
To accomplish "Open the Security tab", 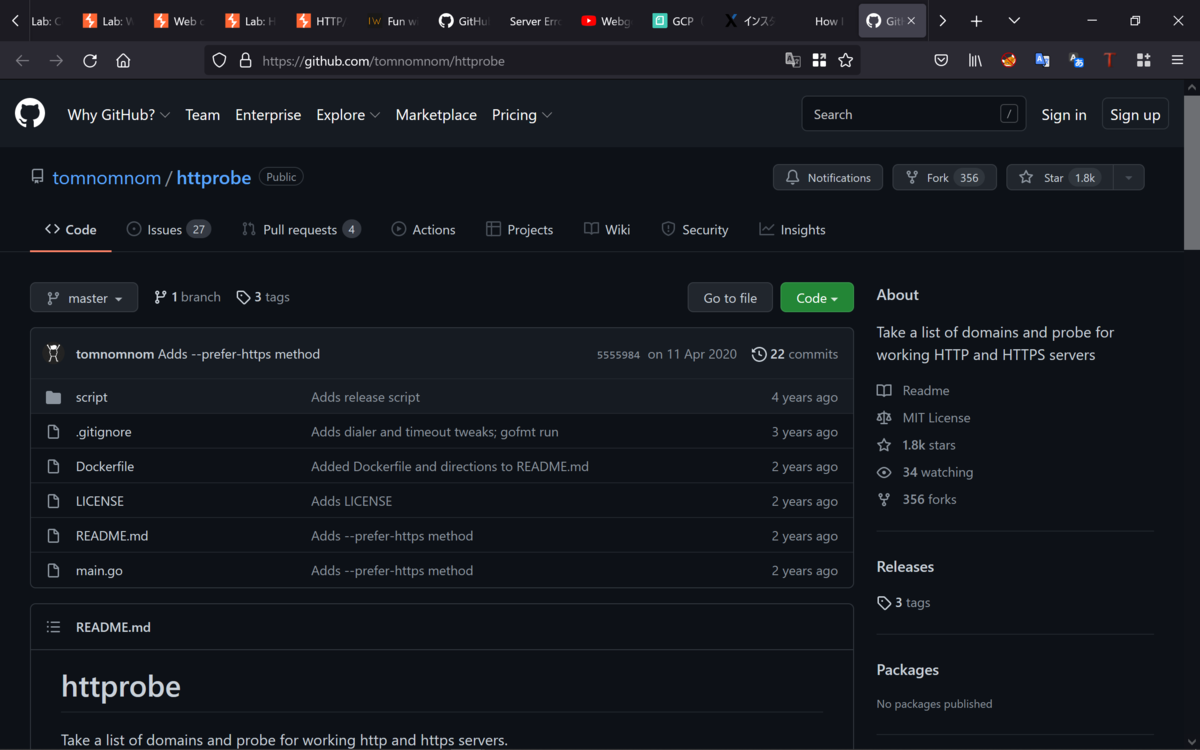I will [695, 230].
